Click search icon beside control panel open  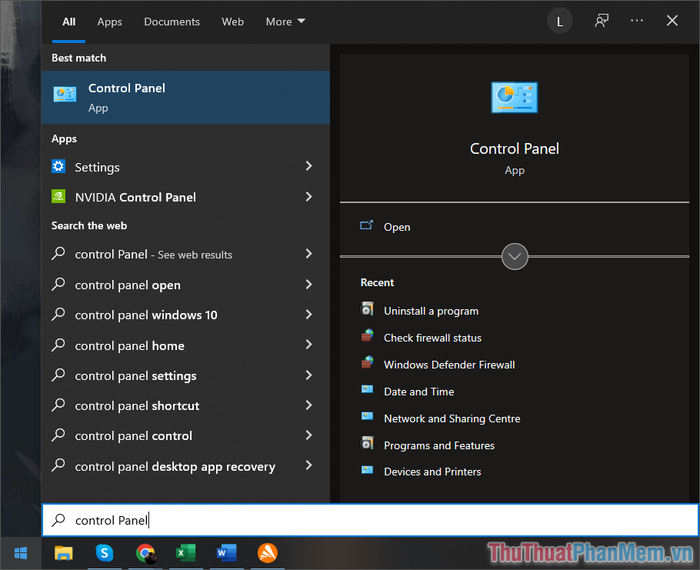coord(58,284)
